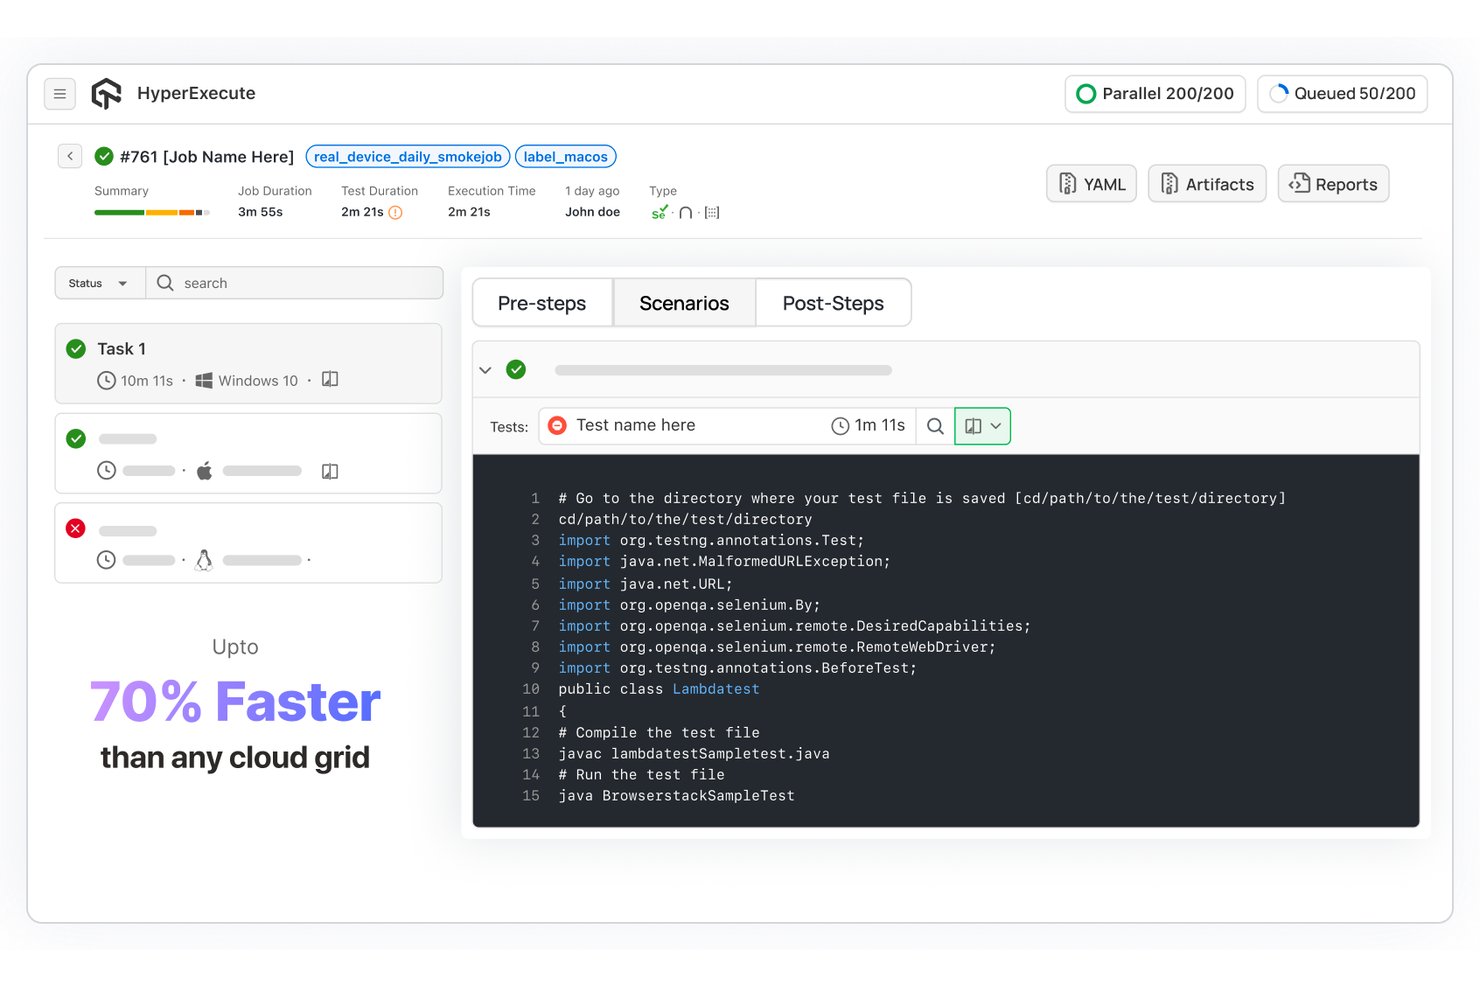
Task: Click code line 'java BrowserstackSampleTest'
Action: click(676, 796)
